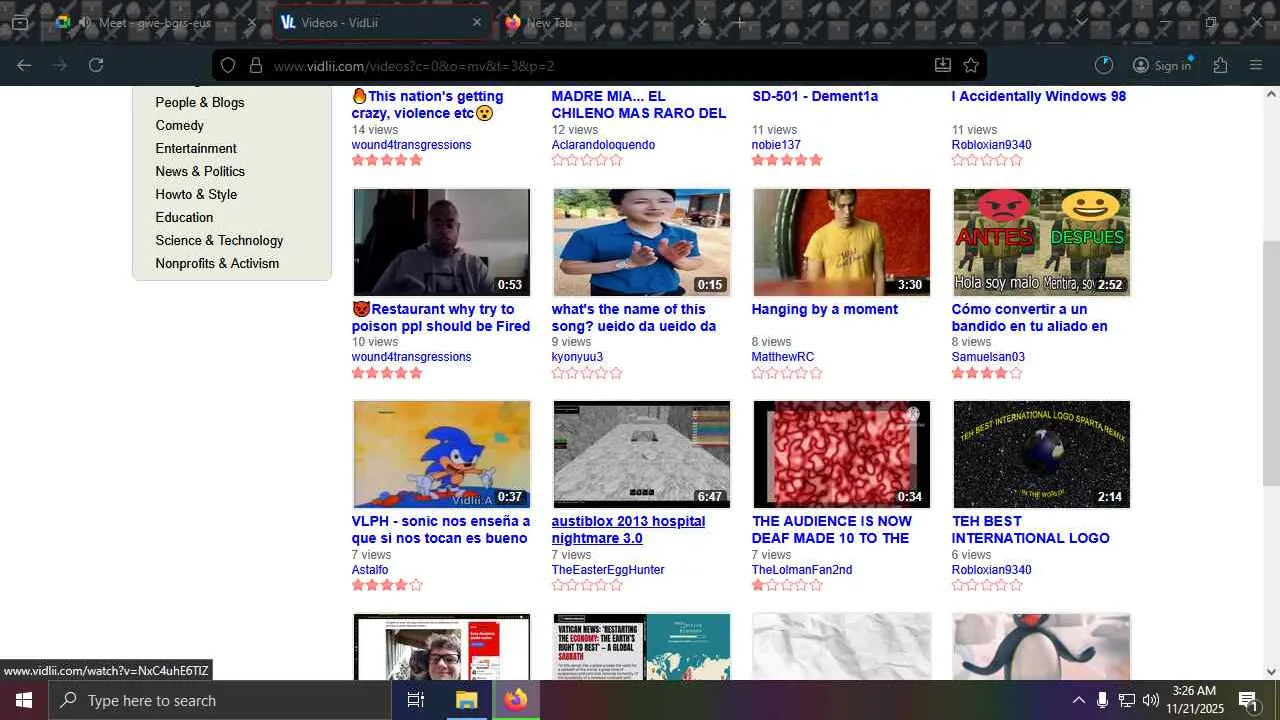Open the Firefox application menu
Image resolution: width=1280 pixels, height=720 pixels.
pyautogui.click(x=1256, y=65)
